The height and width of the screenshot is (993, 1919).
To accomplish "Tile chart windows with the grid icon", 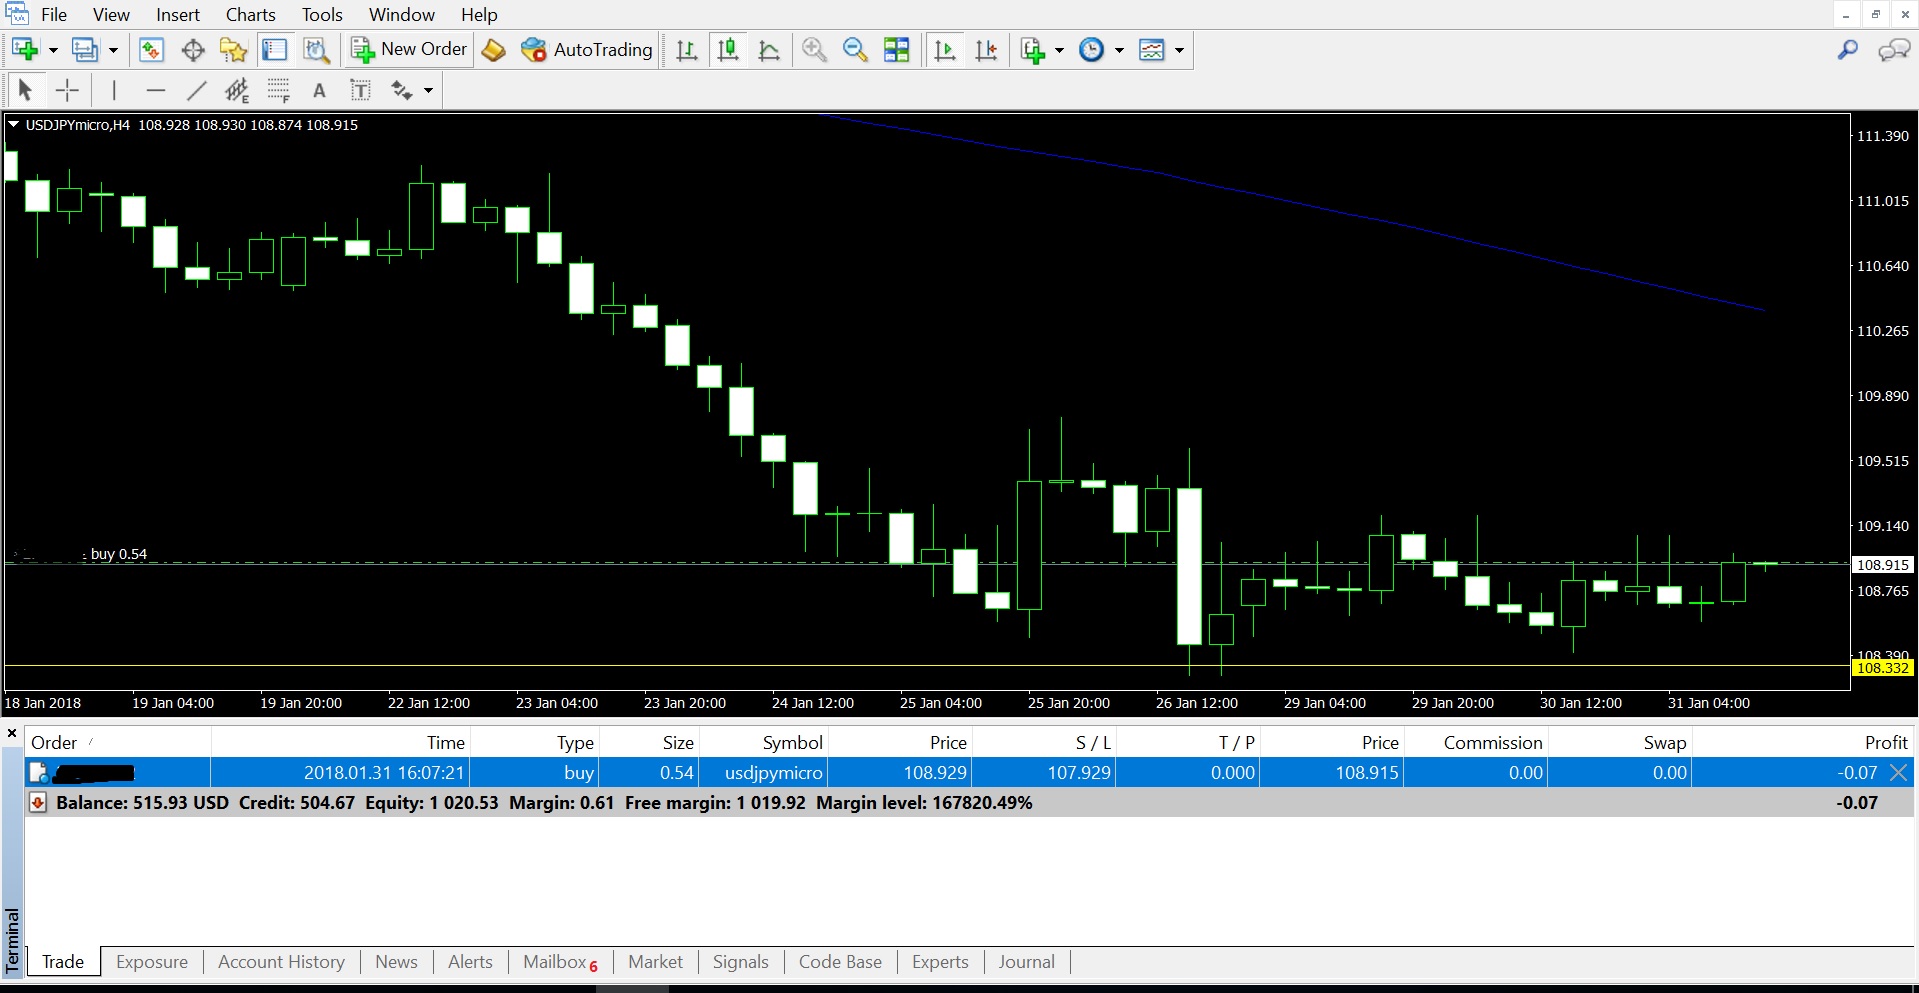I will (x=897, y=50).
